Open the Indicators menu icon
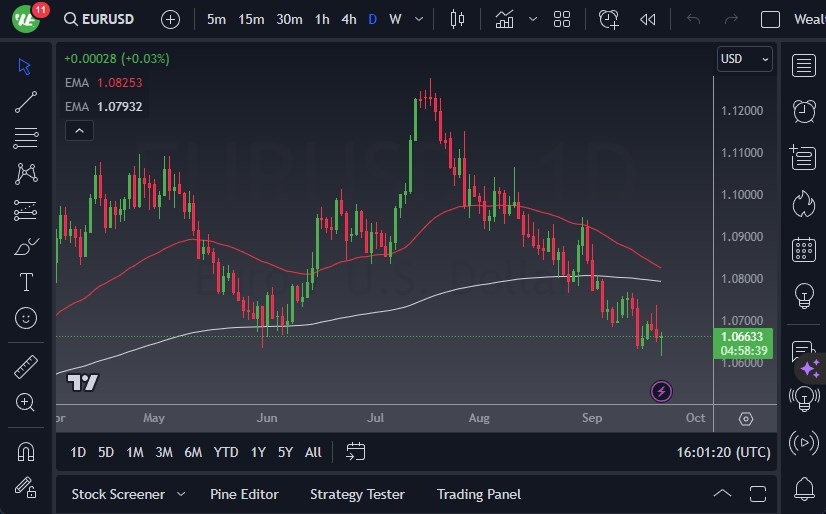Viewport: 826px width, 514px height. [x=504, y=19]
